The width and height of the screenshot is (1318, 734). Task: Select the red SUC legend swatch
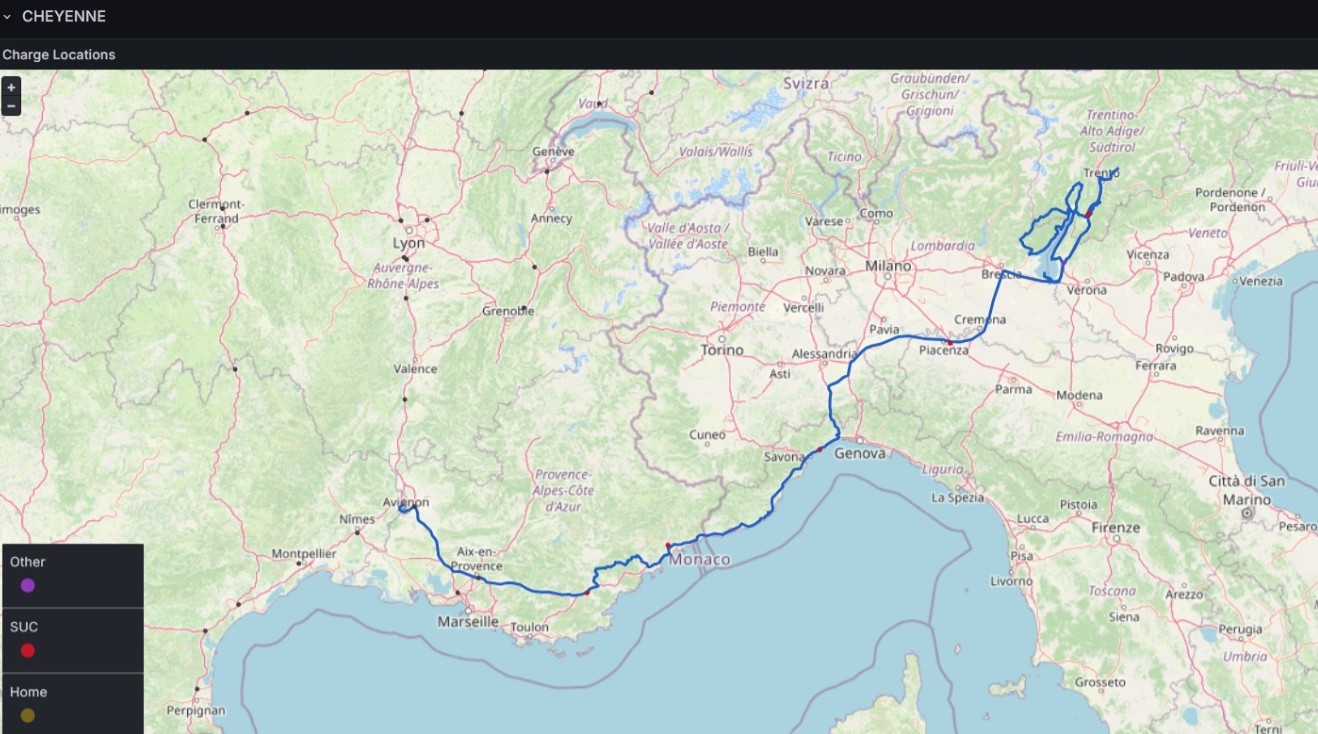coord(28,651)
